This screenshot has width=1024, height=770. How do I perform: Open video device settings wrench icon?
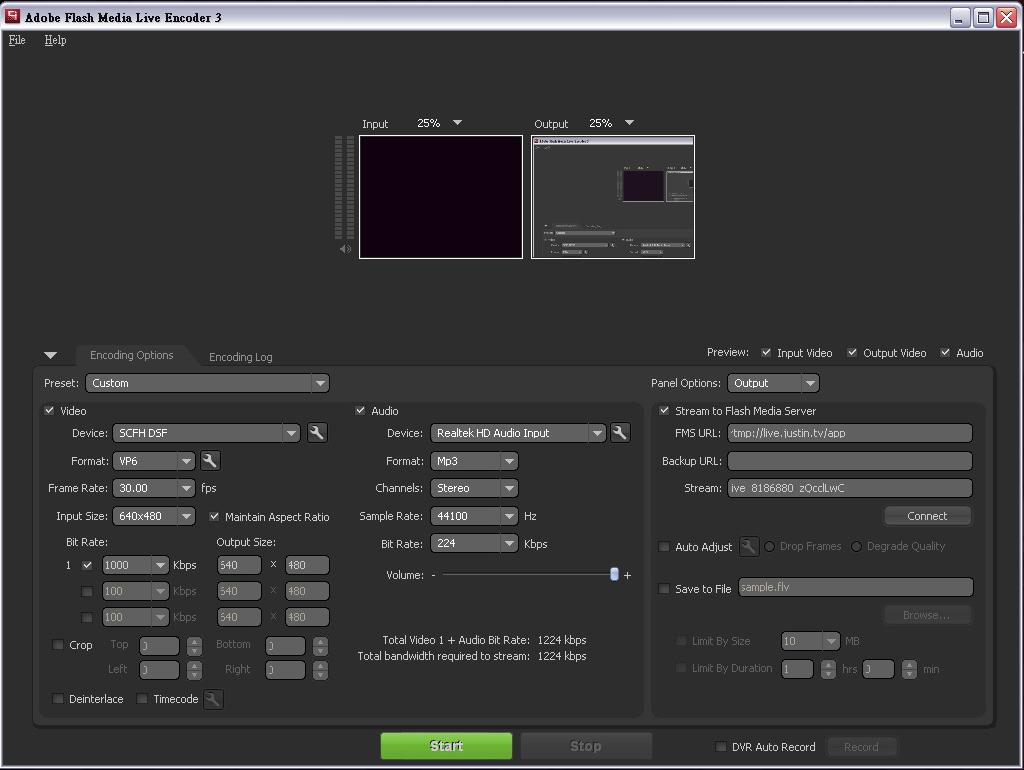pos(317,433)
